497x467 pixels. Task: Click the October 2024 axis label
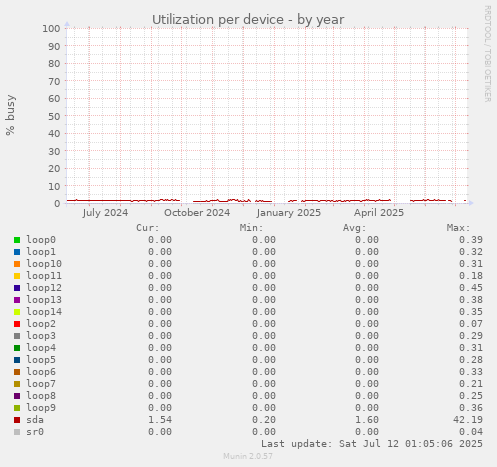tap(197, 213)
